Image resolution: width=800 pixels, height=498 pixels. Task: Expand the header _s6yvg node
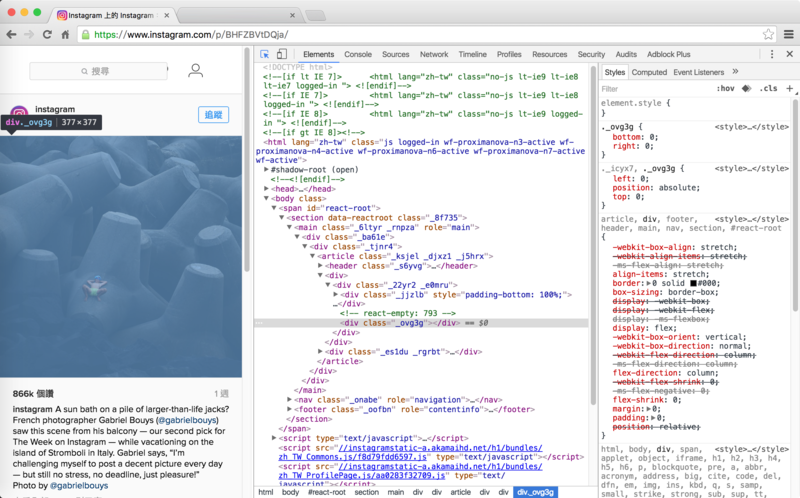pyautogui.click(x=320, y=266)
